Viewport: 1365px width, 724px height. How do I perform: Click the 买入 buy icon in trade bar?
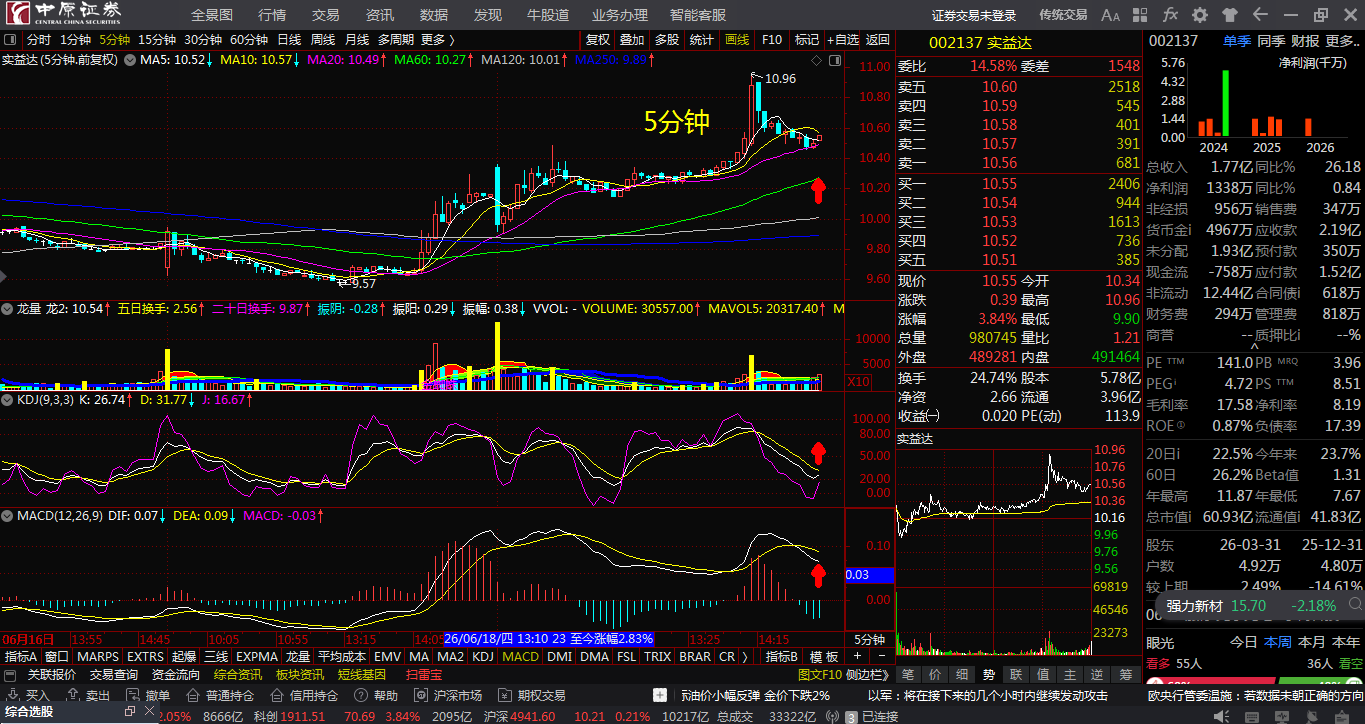(28, 695)
